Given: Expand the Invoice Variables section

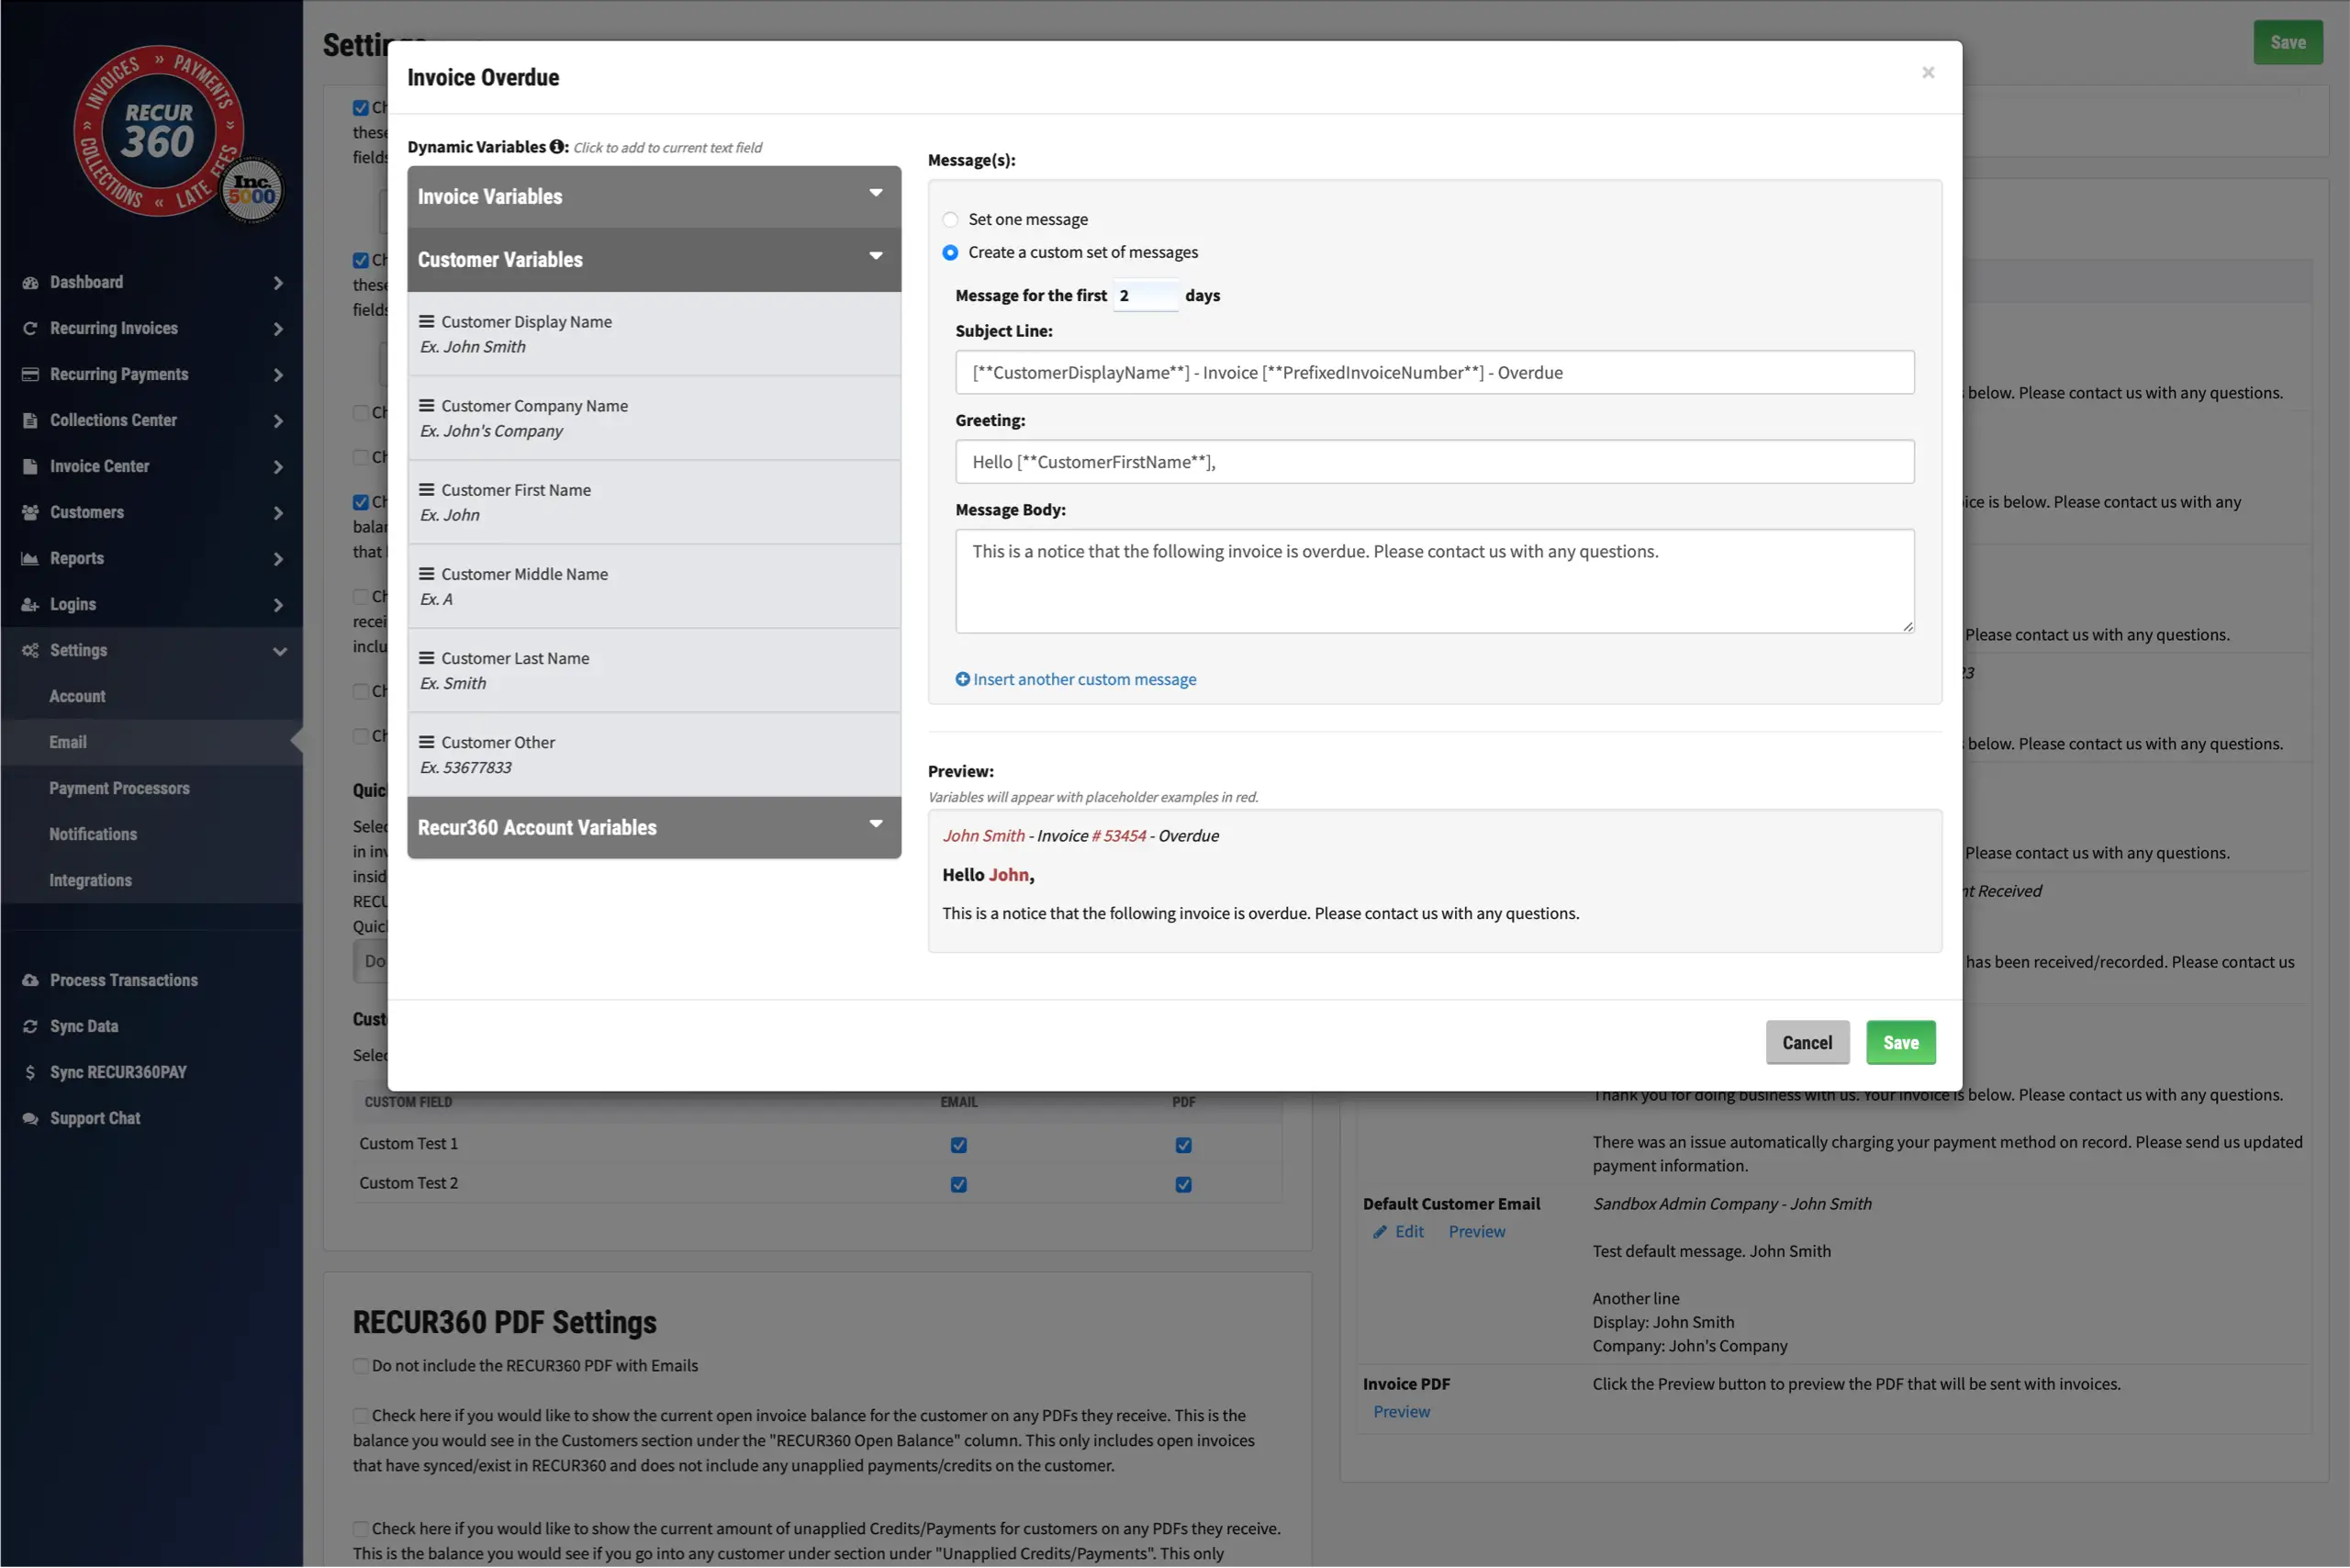Looking at the screenshot, I should [x=654, y=197].
